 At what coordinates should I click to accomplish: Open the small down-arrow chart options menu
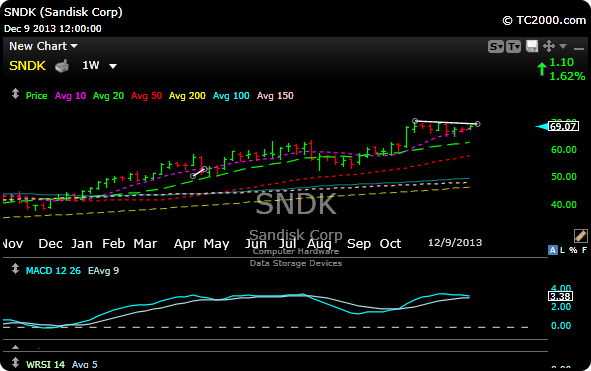click(x=563, y=46)
